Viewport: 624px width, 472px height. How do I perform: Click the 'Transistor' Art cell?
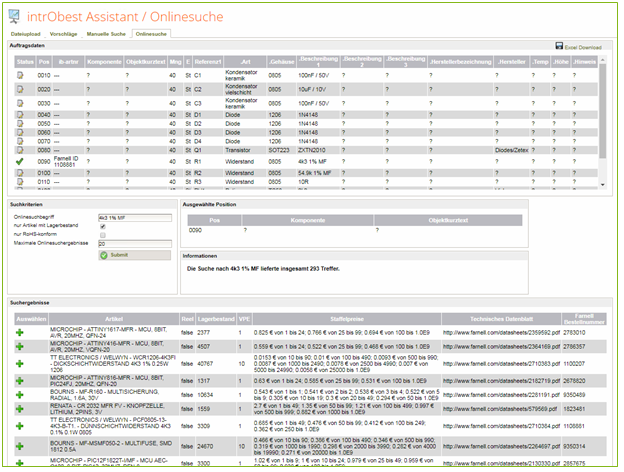point(238,150)
